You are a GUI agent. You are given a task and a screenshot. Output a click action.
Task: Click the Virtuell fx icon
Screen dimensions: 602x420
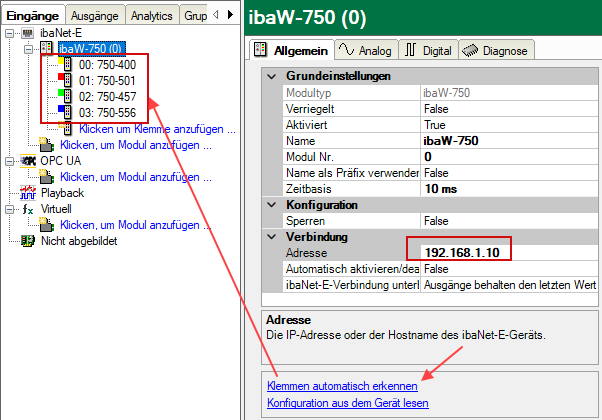click(27, 209)
